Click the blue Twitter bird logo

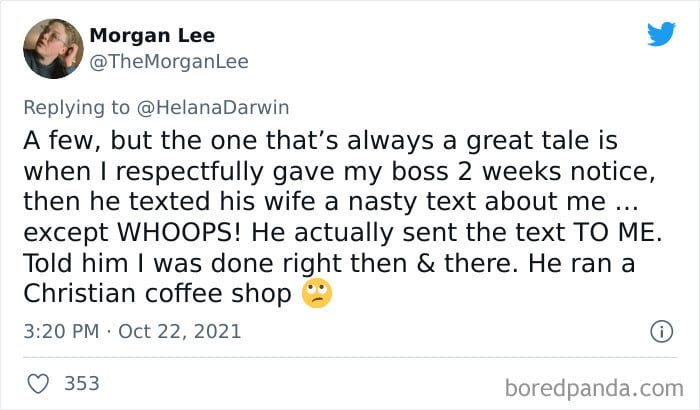661,33
